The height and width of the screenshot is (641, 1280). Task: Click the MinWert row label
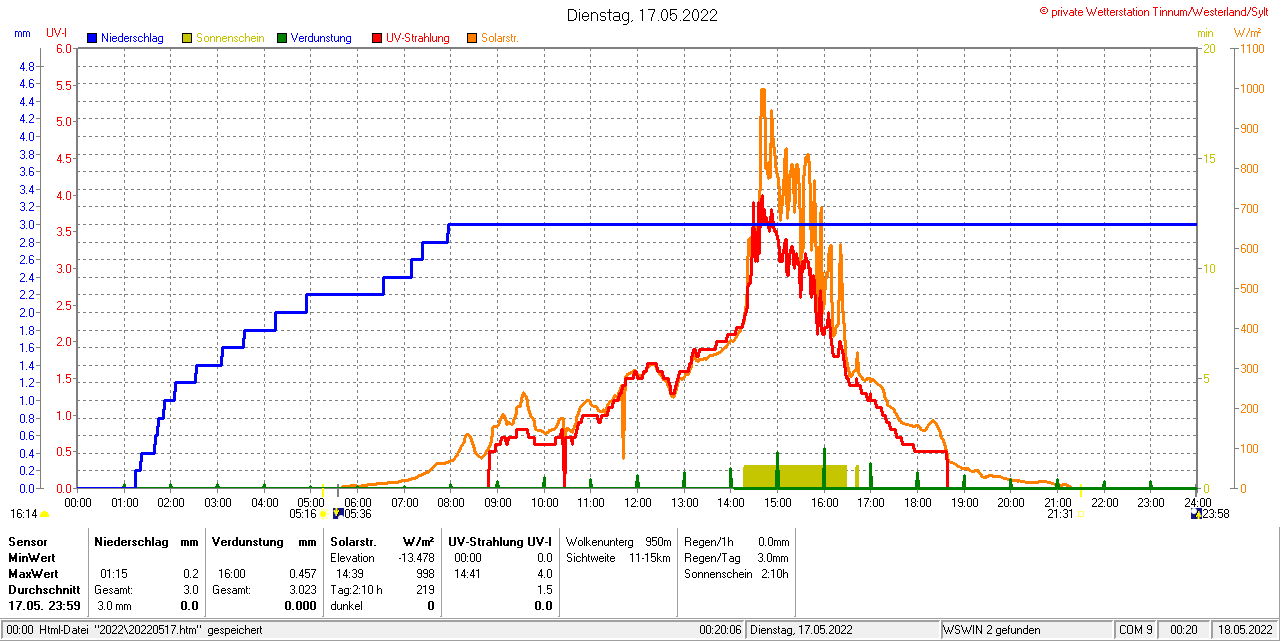(x=32, y=557)
